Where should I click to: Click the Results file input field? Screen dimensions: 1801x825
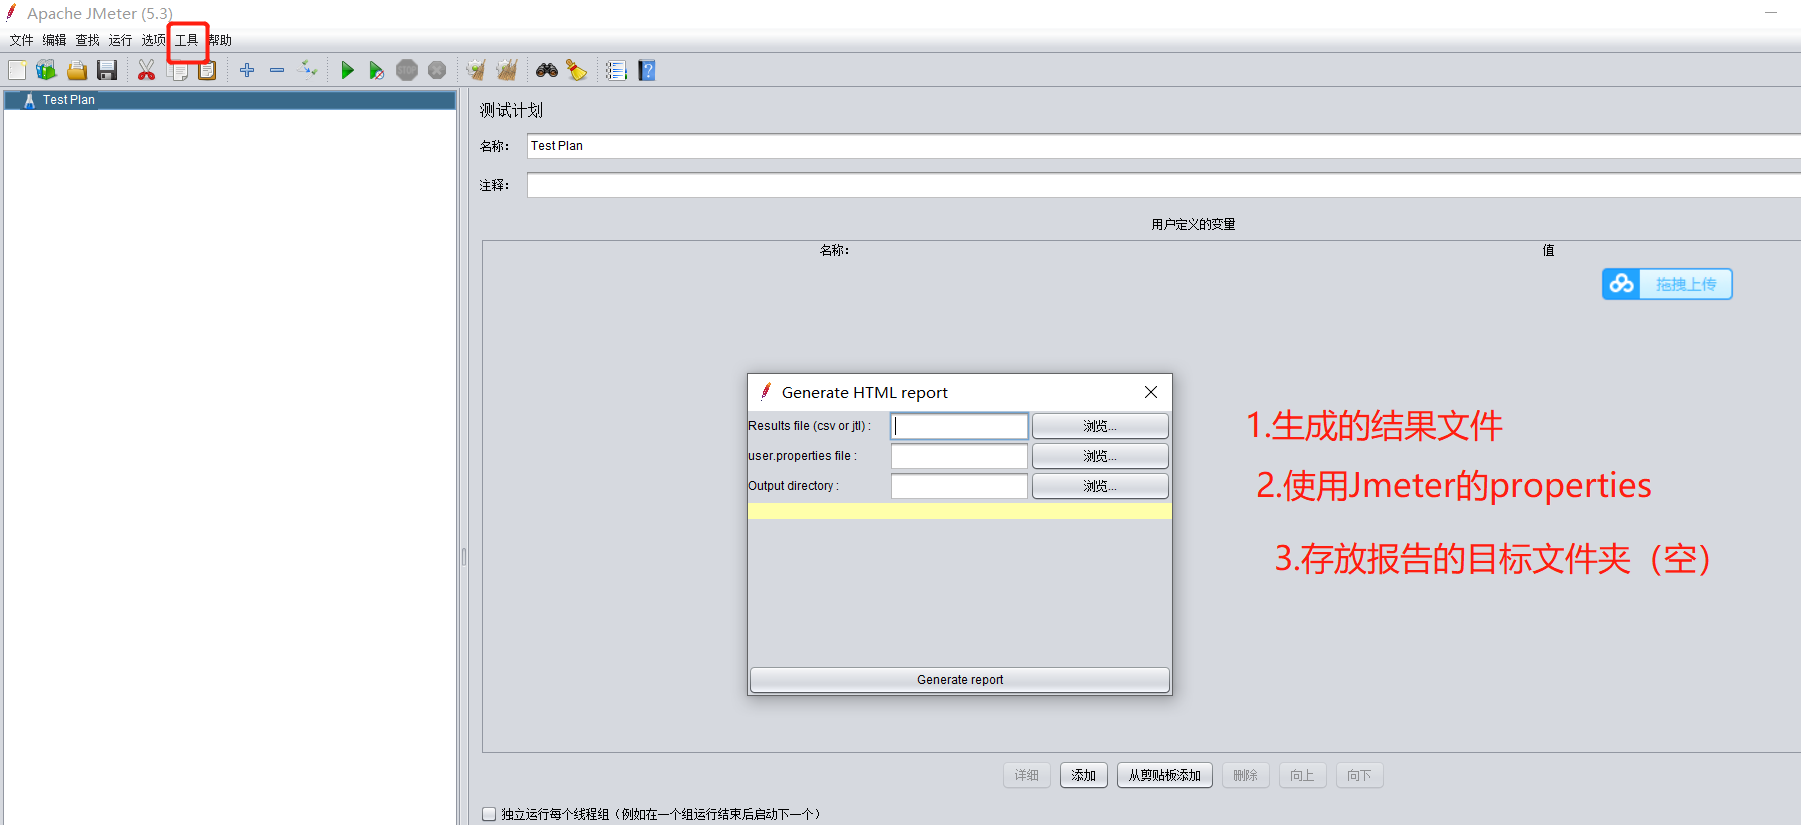click(959, 426)
